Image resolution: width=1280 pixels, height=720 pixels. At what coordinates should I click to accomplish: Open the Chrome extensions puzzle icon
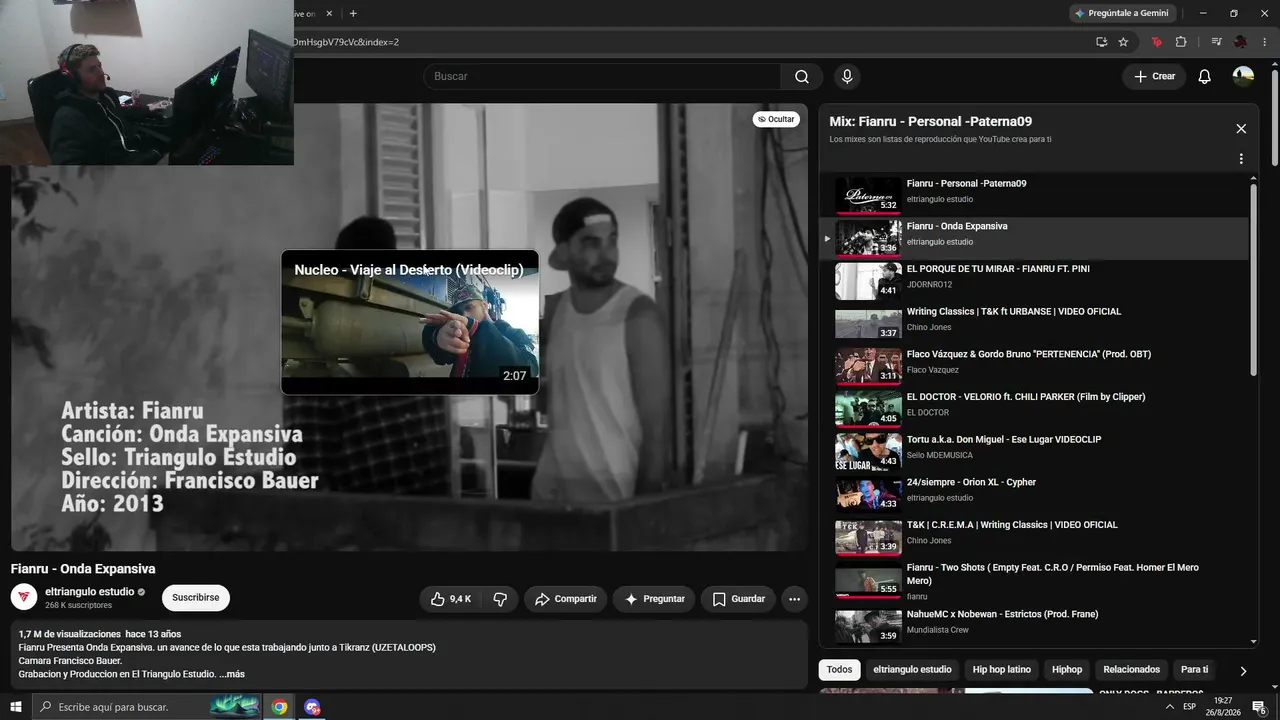tap(1181, 42)
